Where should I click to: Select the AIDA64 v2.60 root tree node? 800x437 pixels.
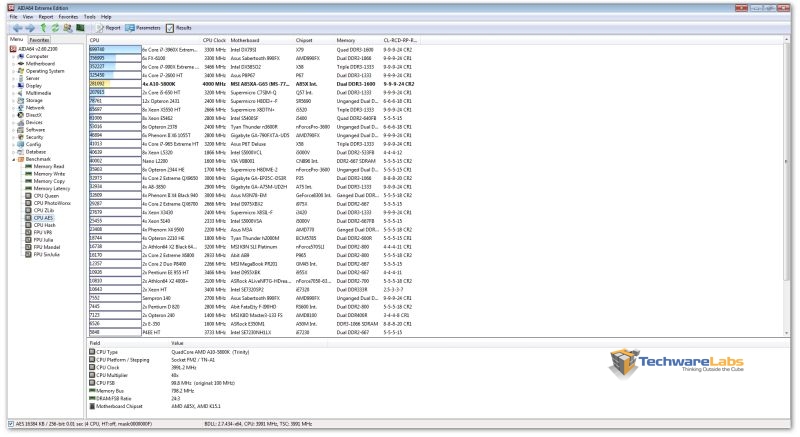tap(34, 49)
